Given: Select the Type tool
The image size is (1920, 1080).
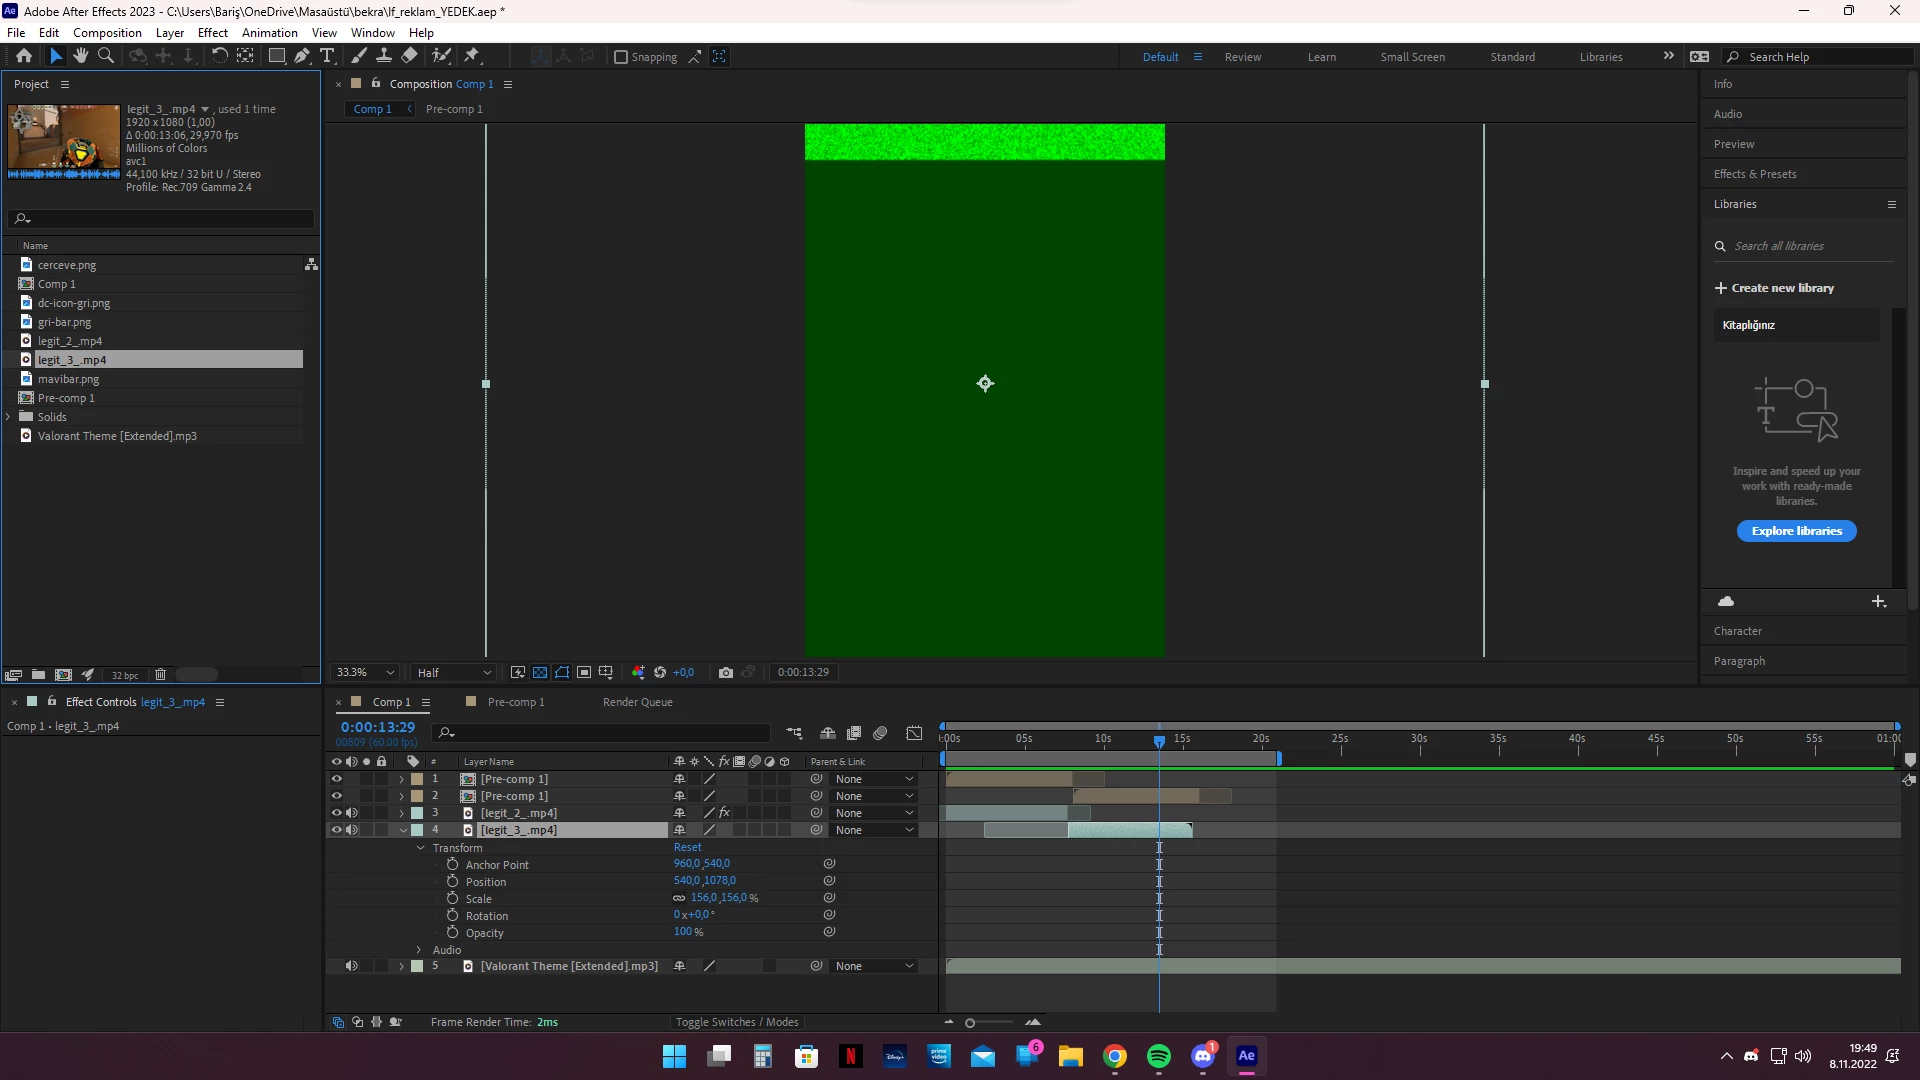Looking at the screenshot, I should [327, 56].
